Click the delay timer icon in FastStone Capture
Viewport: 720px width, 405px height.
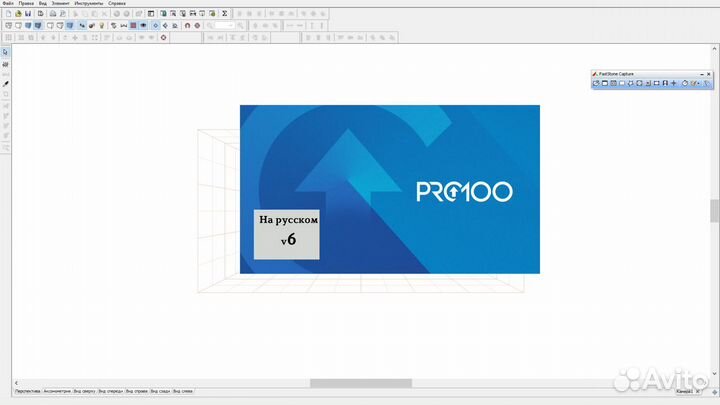(x=685, y=83)
